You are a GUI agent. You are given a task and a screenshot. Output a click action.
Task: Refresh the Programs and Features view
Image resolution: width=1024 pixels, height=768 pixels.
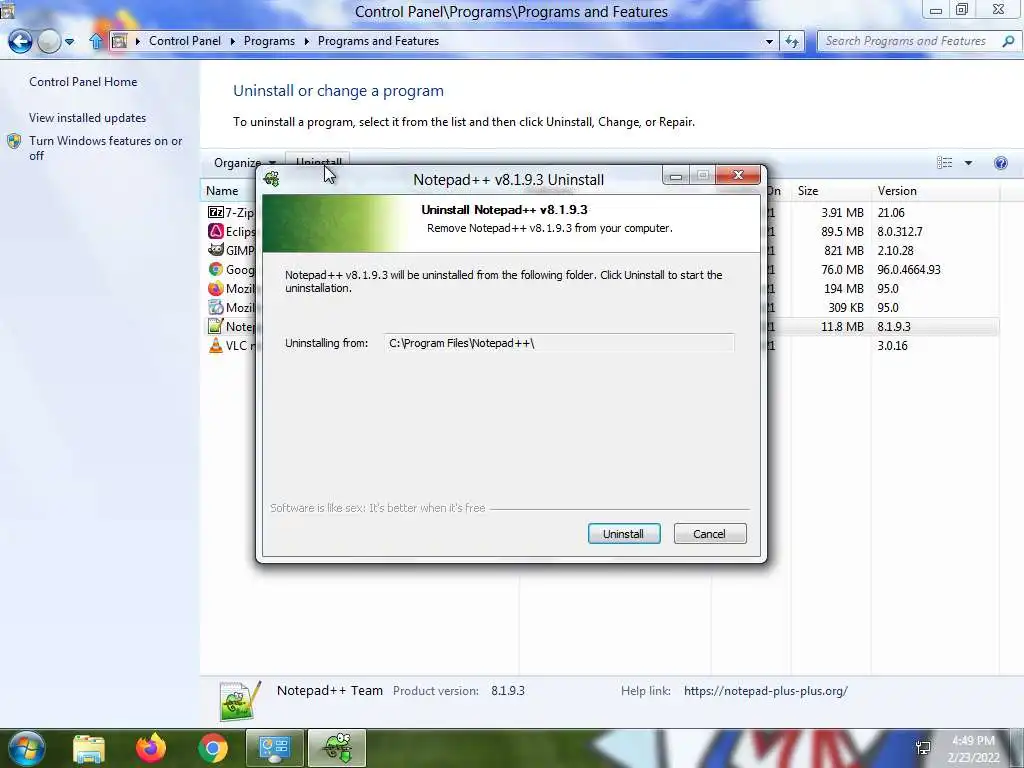click(792, 41)
